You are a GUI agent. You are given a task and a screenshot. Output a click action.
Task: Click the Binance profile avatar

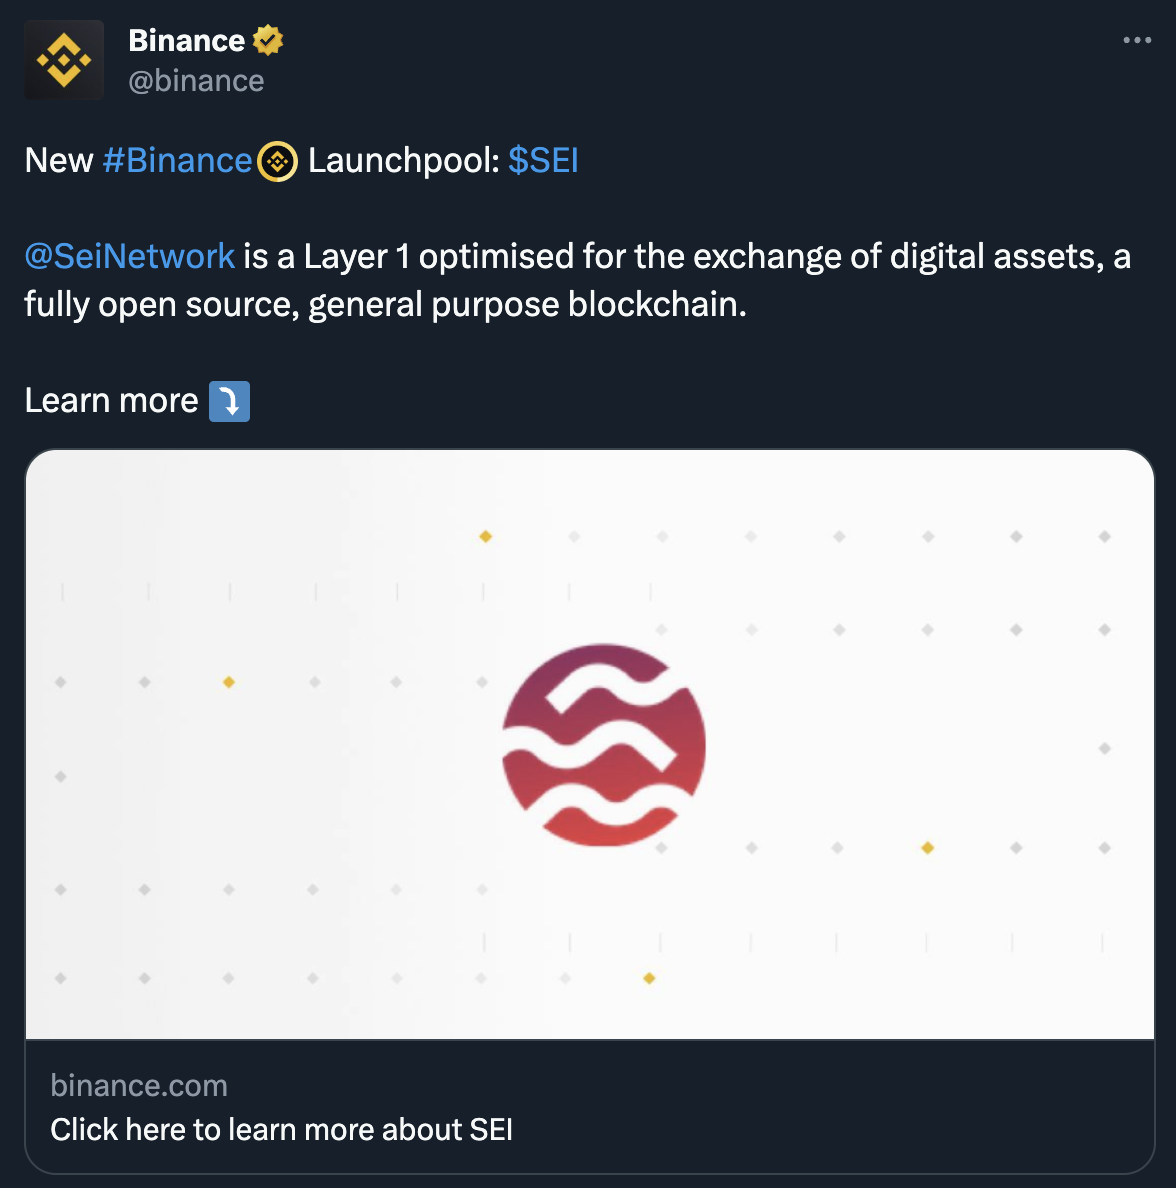(x=64, y=60)
